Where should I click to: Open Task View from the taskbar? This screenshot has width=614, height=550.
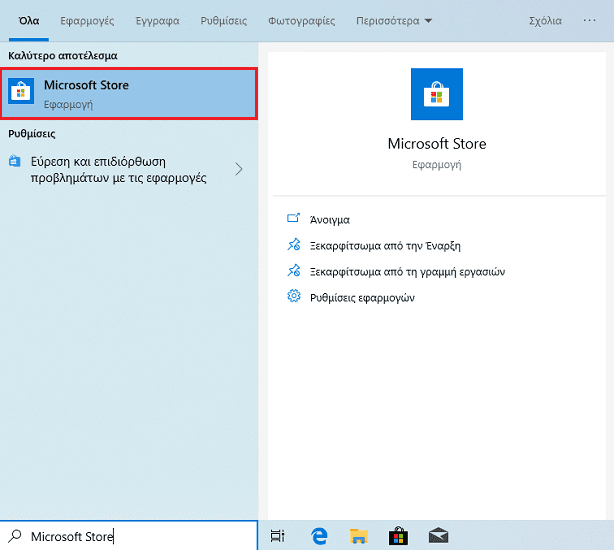click(278, 536)
